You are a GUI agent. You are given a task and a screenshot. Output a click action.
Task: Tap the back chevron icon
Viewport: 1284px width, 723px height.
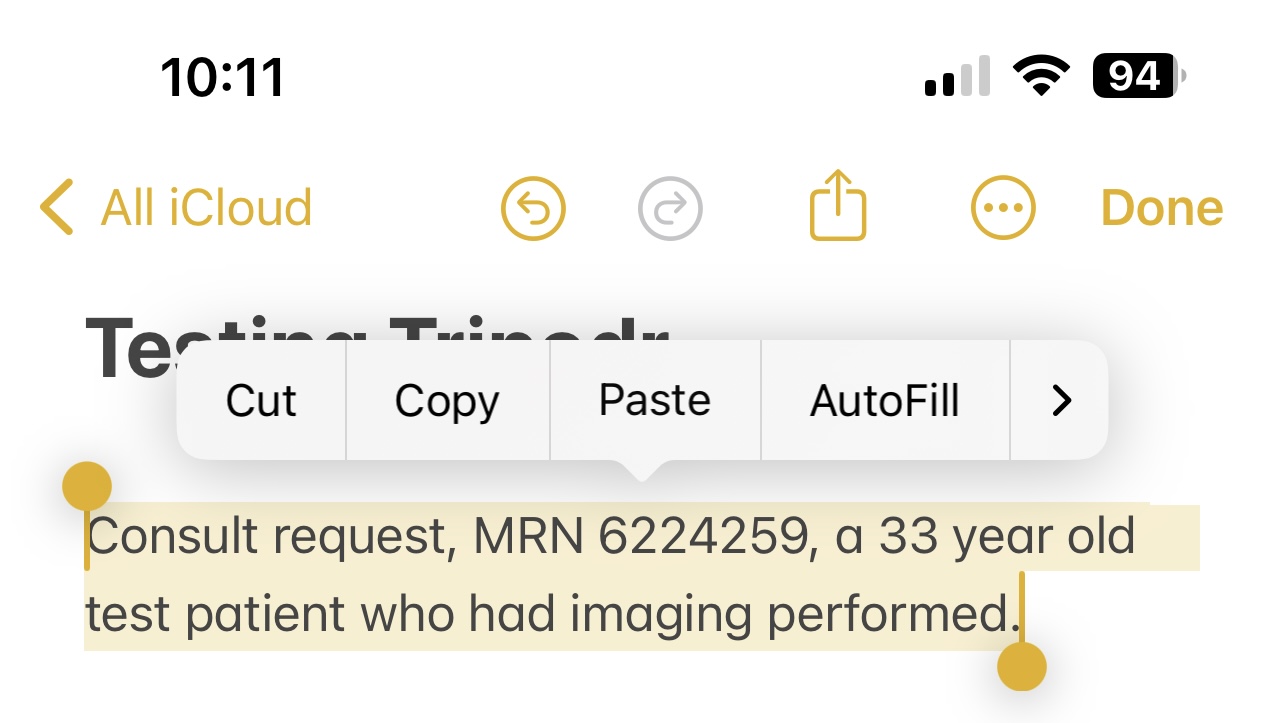[57, 207]
